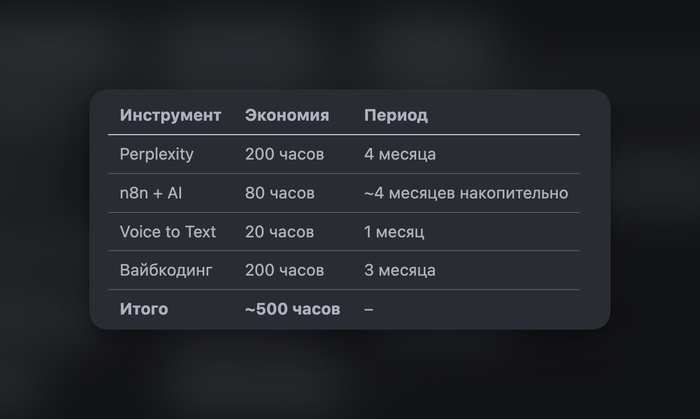Click the Итого total label
Image resolution: width=700 pixels, height=419 pixels.
[x=144, y=309]
